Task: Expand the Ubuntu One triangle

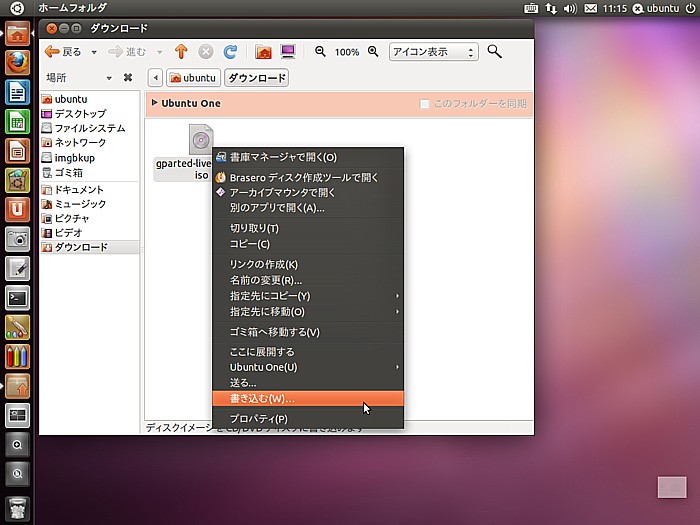Action: coord(154,103)
